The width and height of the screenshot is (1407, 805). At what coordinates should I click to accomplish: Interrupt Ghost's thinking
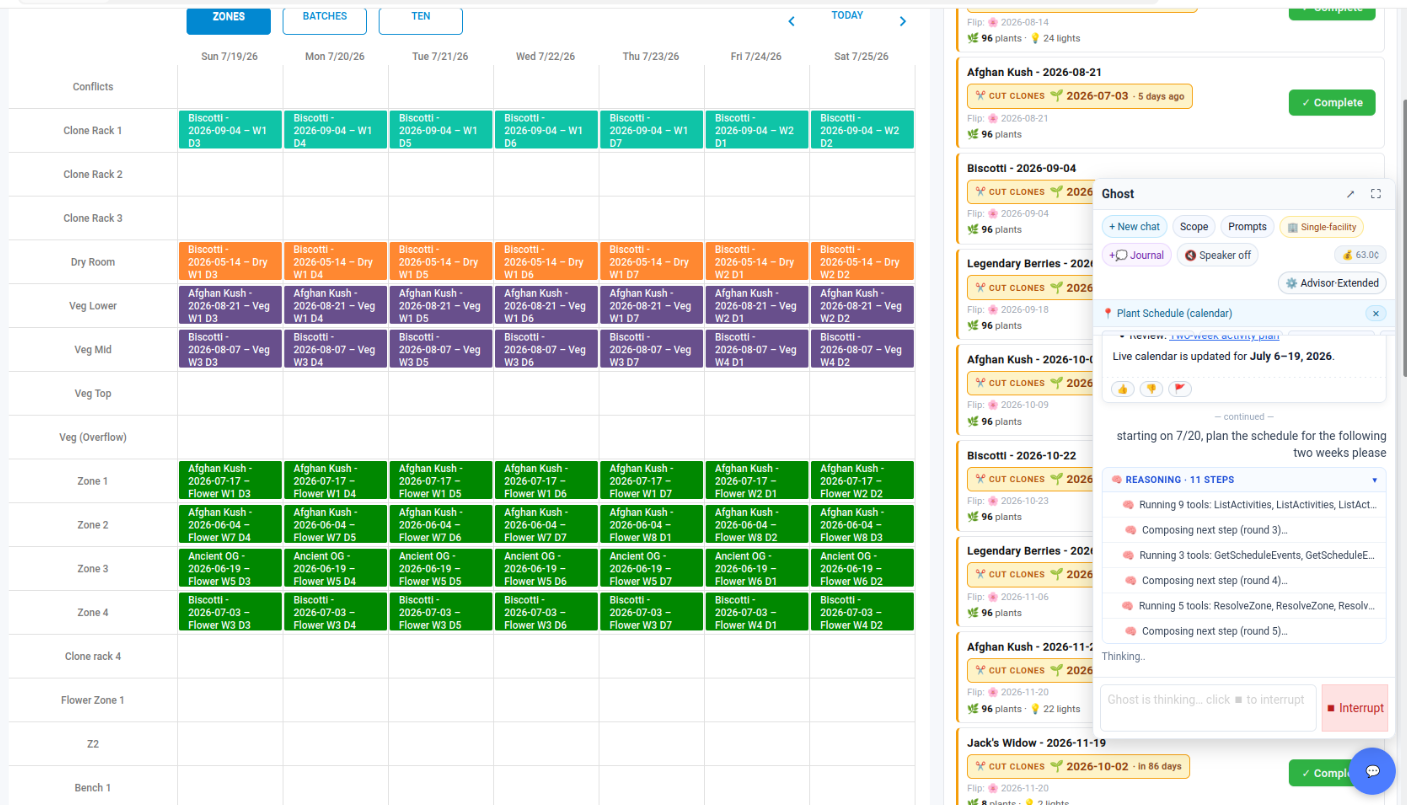click(1355, 708)
